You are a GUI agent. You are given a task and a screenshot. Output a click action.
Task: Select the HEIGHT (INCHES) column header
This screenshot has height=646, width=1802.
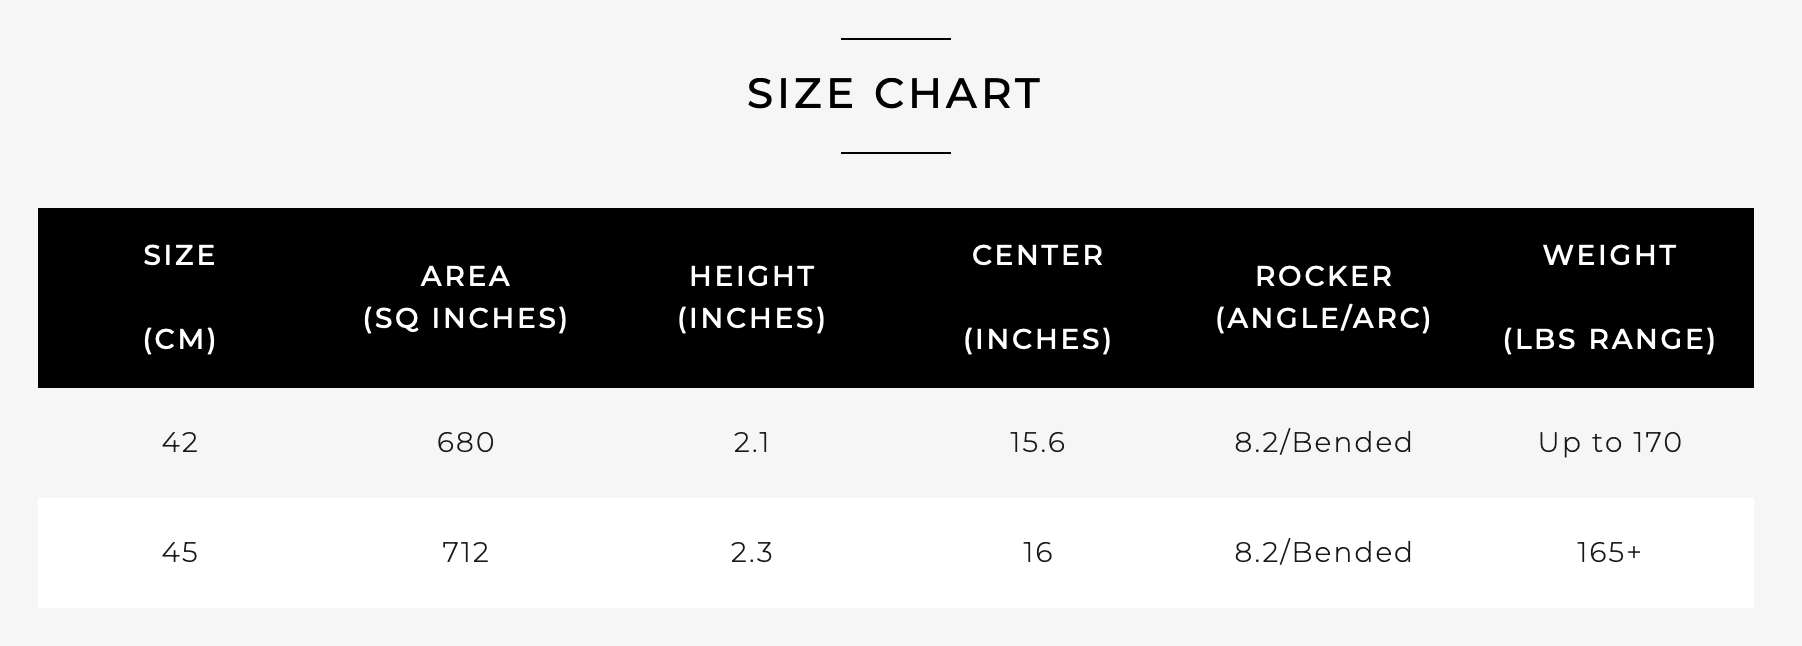tap(752, 297)
